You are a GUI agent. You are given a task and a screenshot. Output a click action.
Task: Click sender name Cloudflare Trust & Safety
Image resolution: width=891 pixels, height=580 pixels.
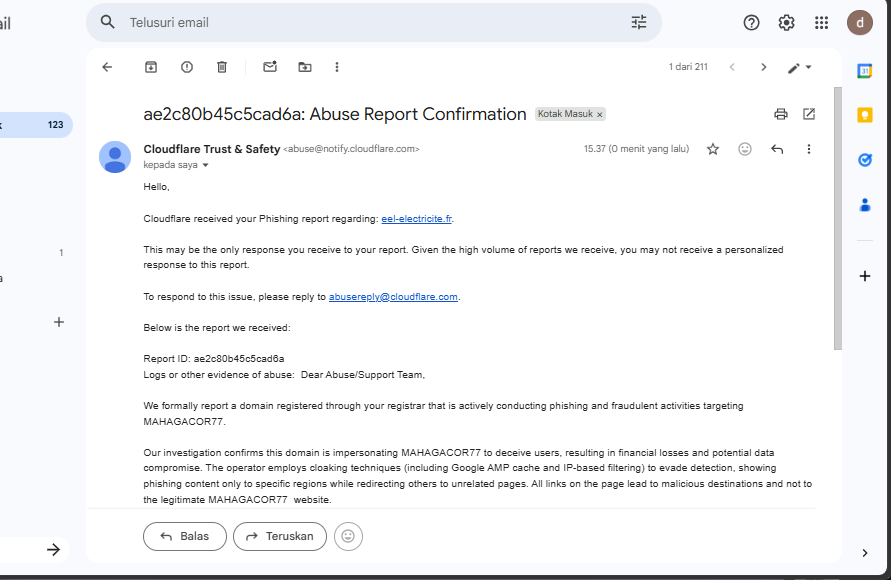(211, 149)
